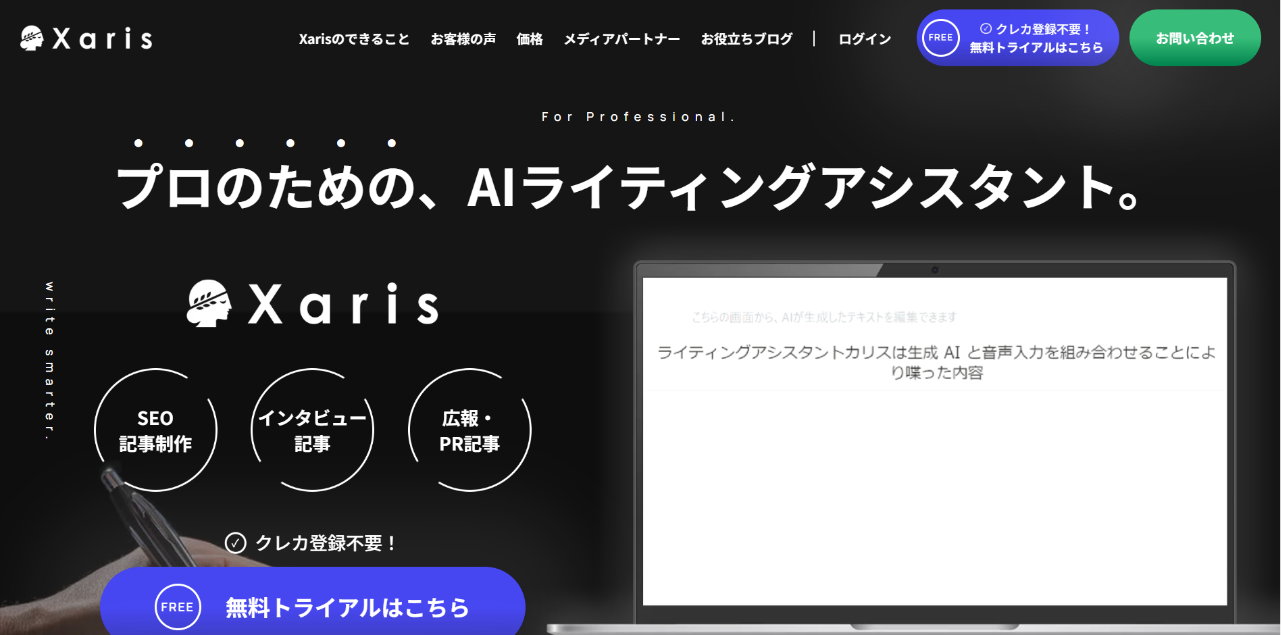
Task: Select the SEO記事制作 circle
Action: [x=155, y=430]
